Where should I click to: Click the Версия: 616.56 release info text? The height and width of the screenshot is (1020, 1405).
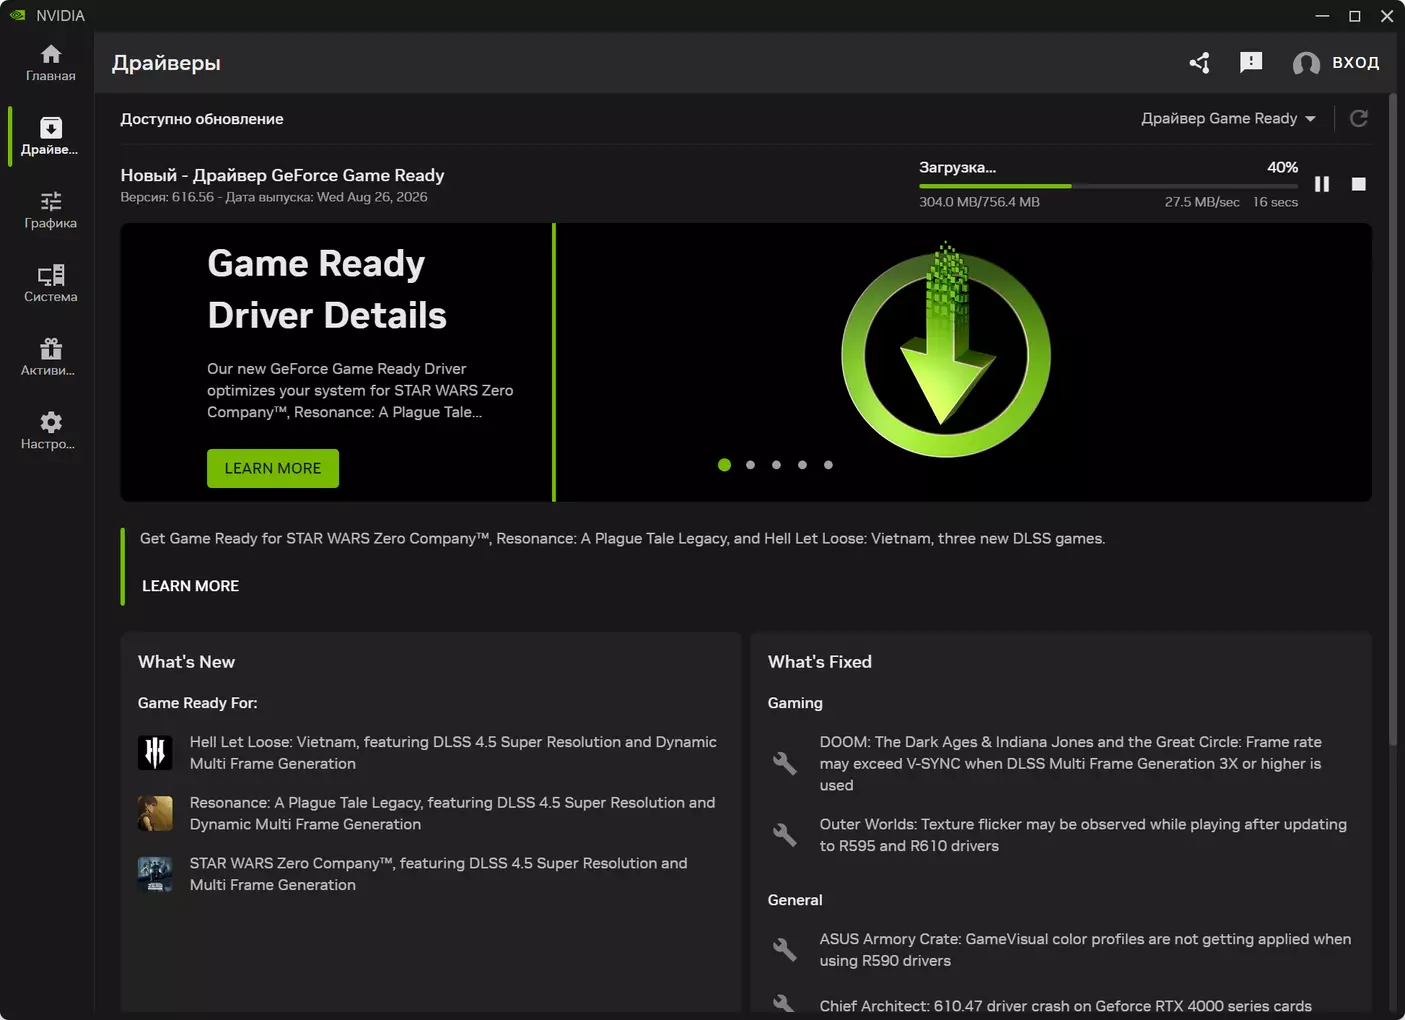tap(274, 197)
